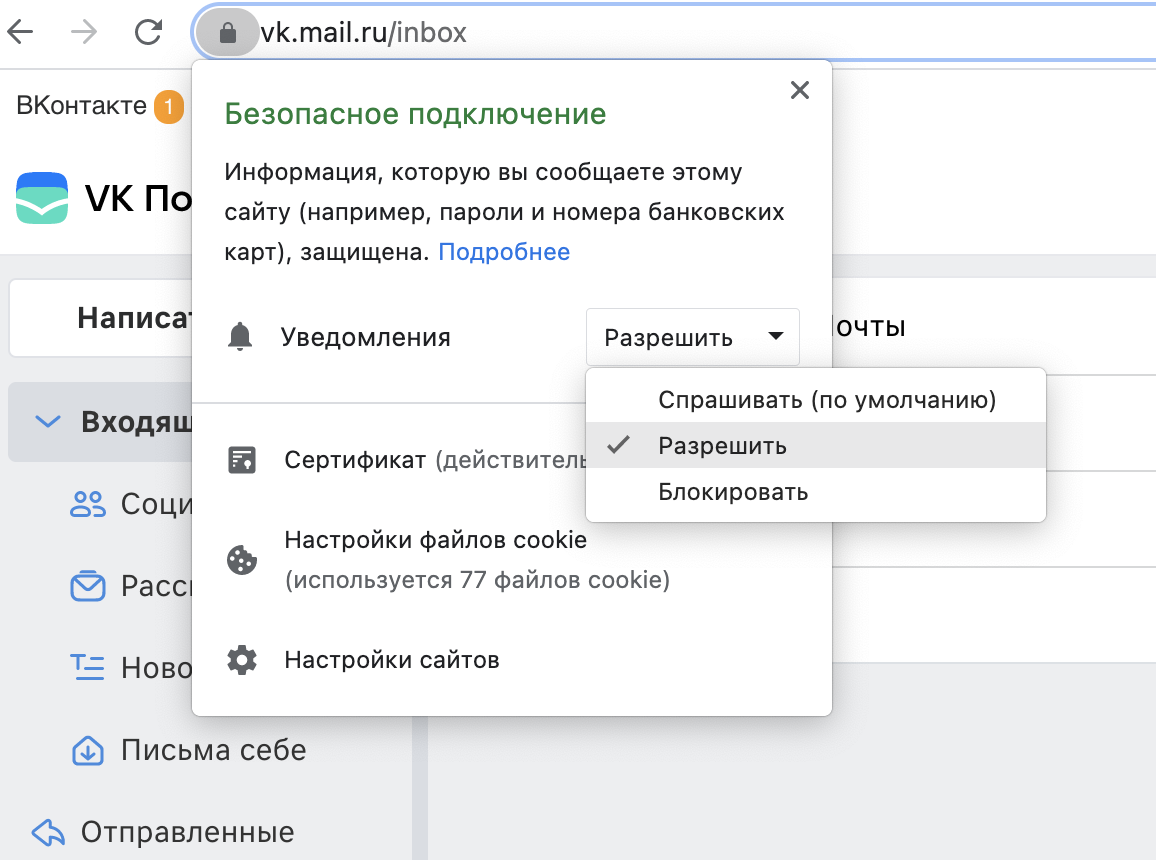Go back with the browser back arrow
1156x860 pixels.
21,32
